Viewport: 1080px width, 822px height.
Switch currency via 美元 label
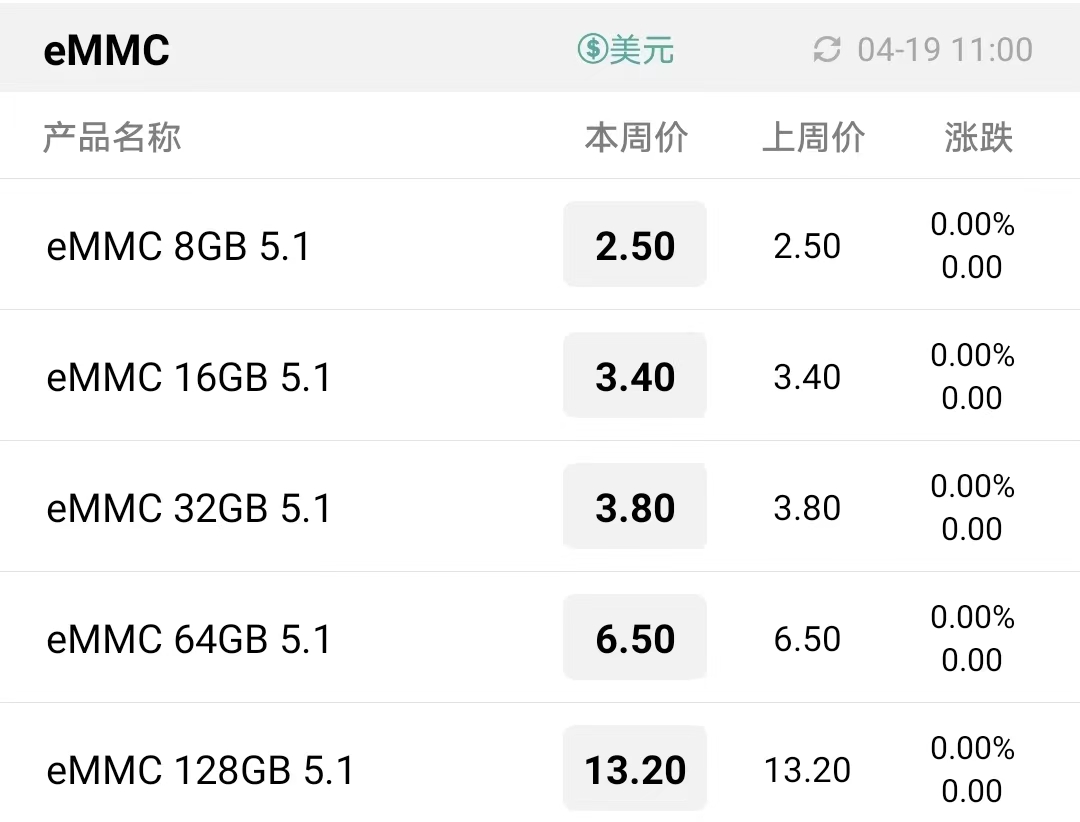click(642, 50)
